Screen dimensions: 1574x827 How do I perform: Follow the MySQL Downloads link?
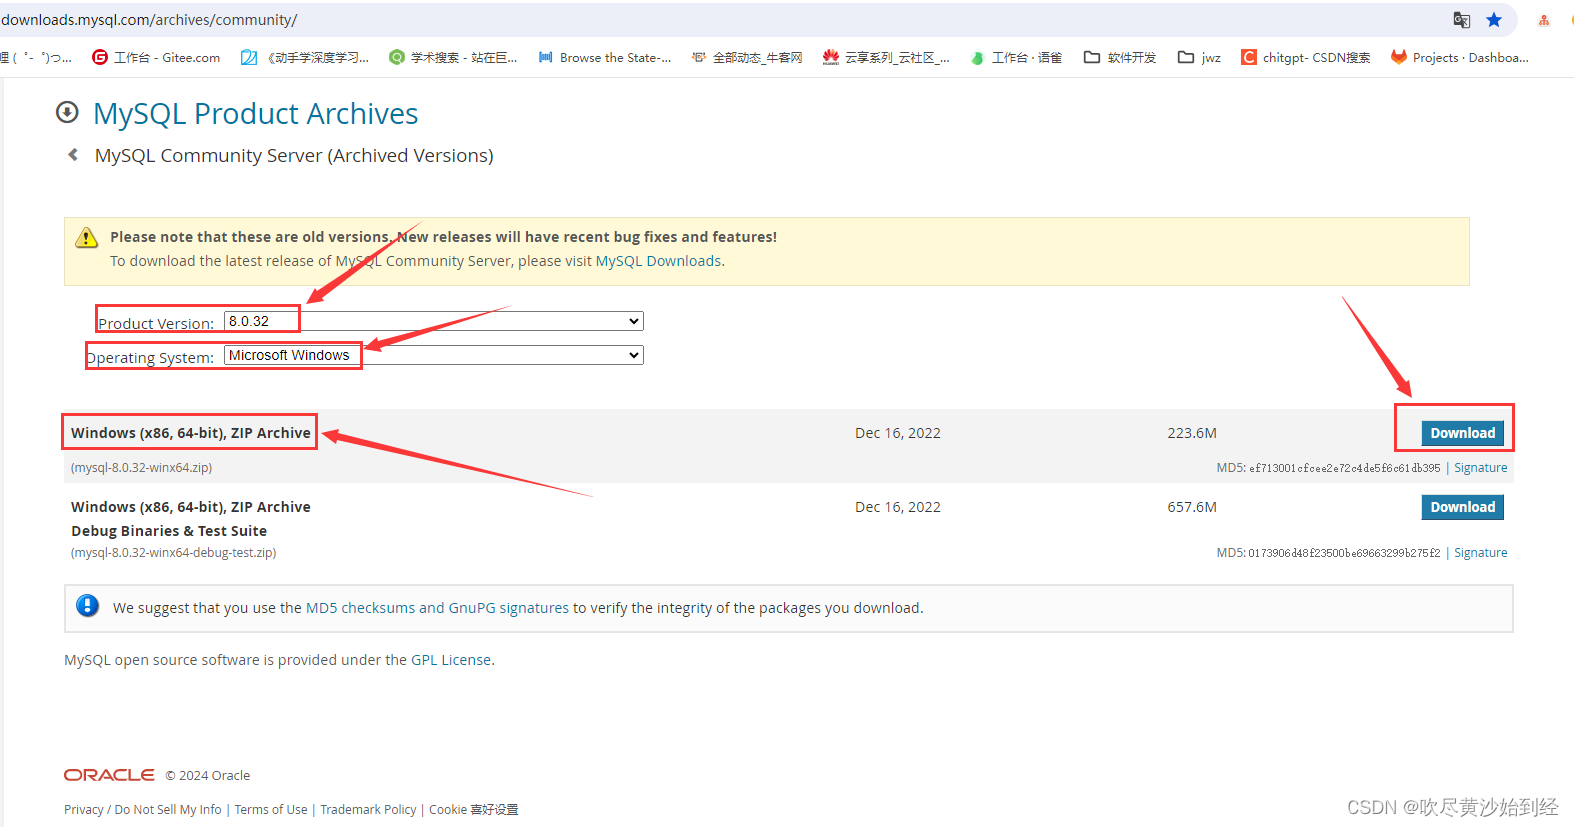pyautogui.click(x=658, y=261)
